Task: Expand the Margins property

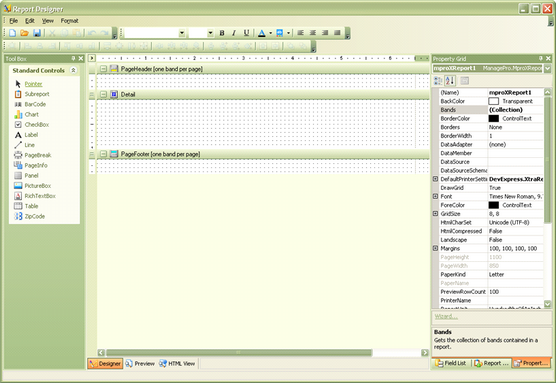Action: (x=435, y=248)
